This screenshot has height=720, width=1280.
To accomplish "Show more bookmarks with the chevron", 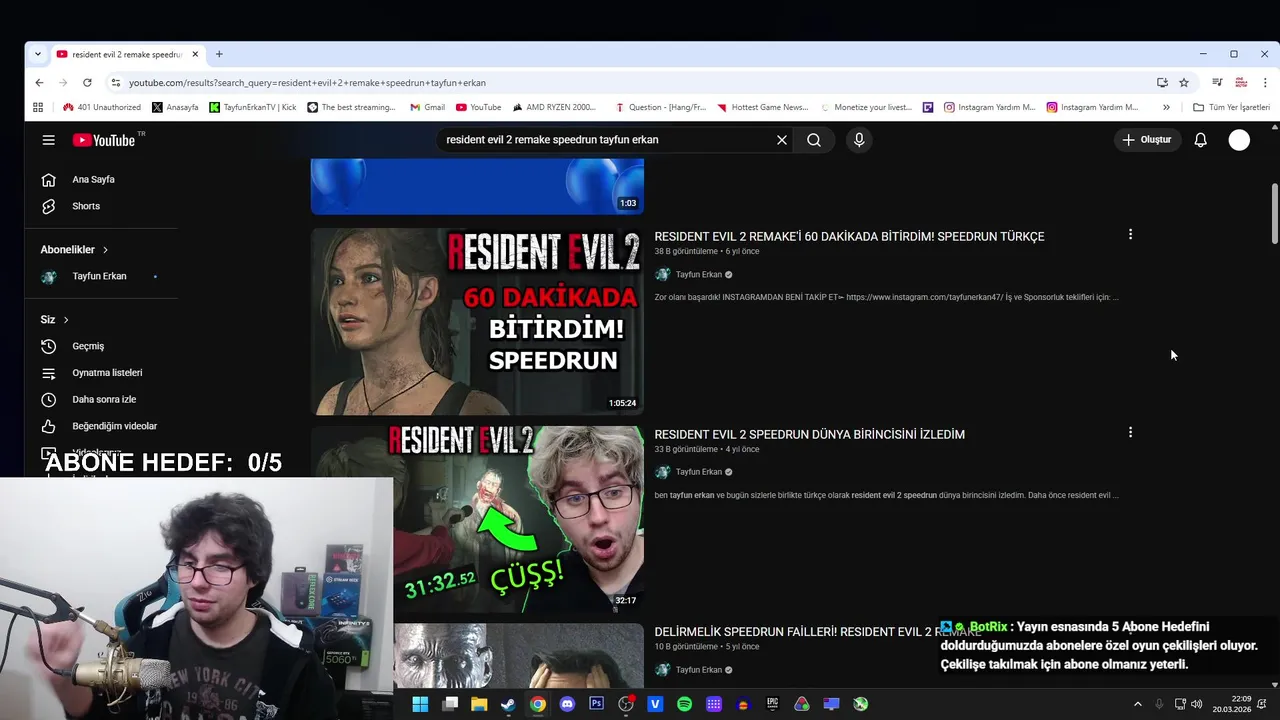I will pos(1166,107).
